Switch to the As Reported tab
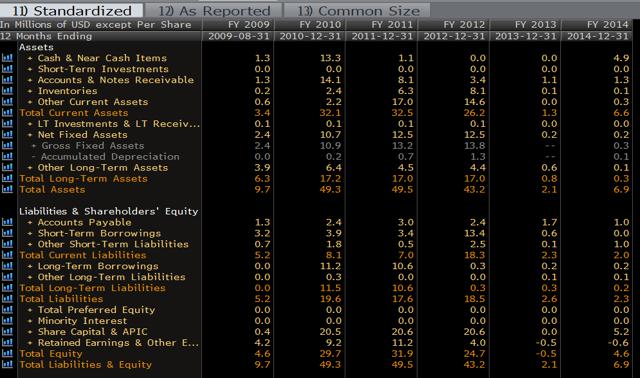640x378 pixels. click(x=214, y=11)
